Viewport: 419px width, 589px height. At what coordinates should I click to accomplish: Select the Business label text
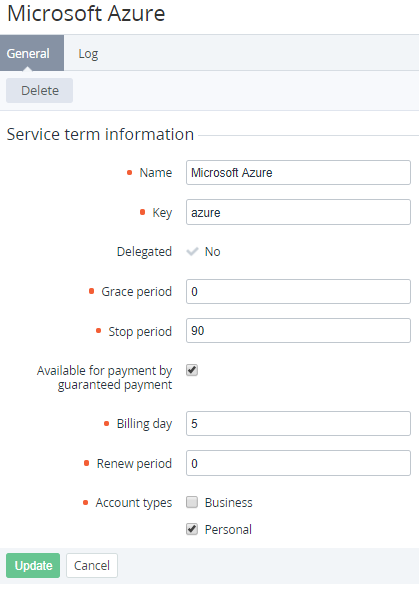tap(228, 503)
